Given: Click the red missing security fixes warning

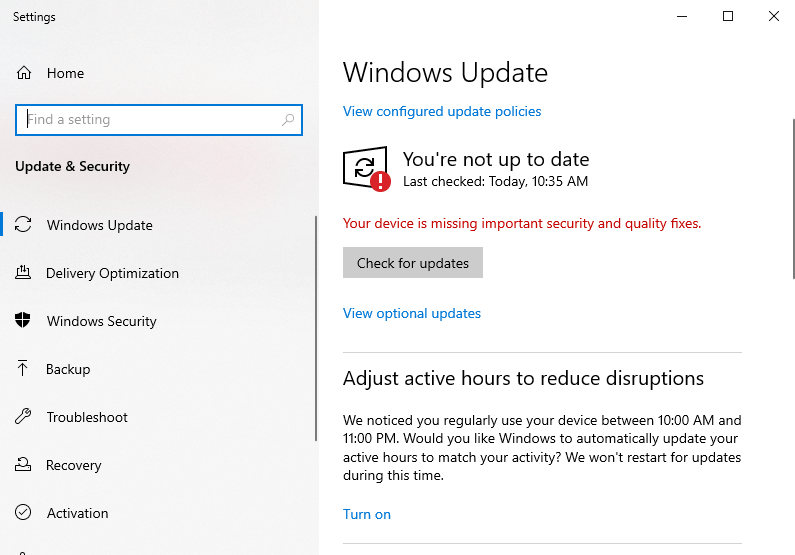Looking at the screenshot, I should (522, 224).
